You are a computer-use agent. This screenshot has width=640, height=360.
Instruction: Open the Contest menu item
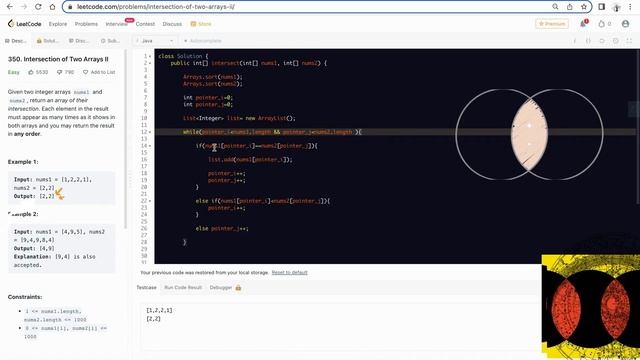click(x=145, y=24)
